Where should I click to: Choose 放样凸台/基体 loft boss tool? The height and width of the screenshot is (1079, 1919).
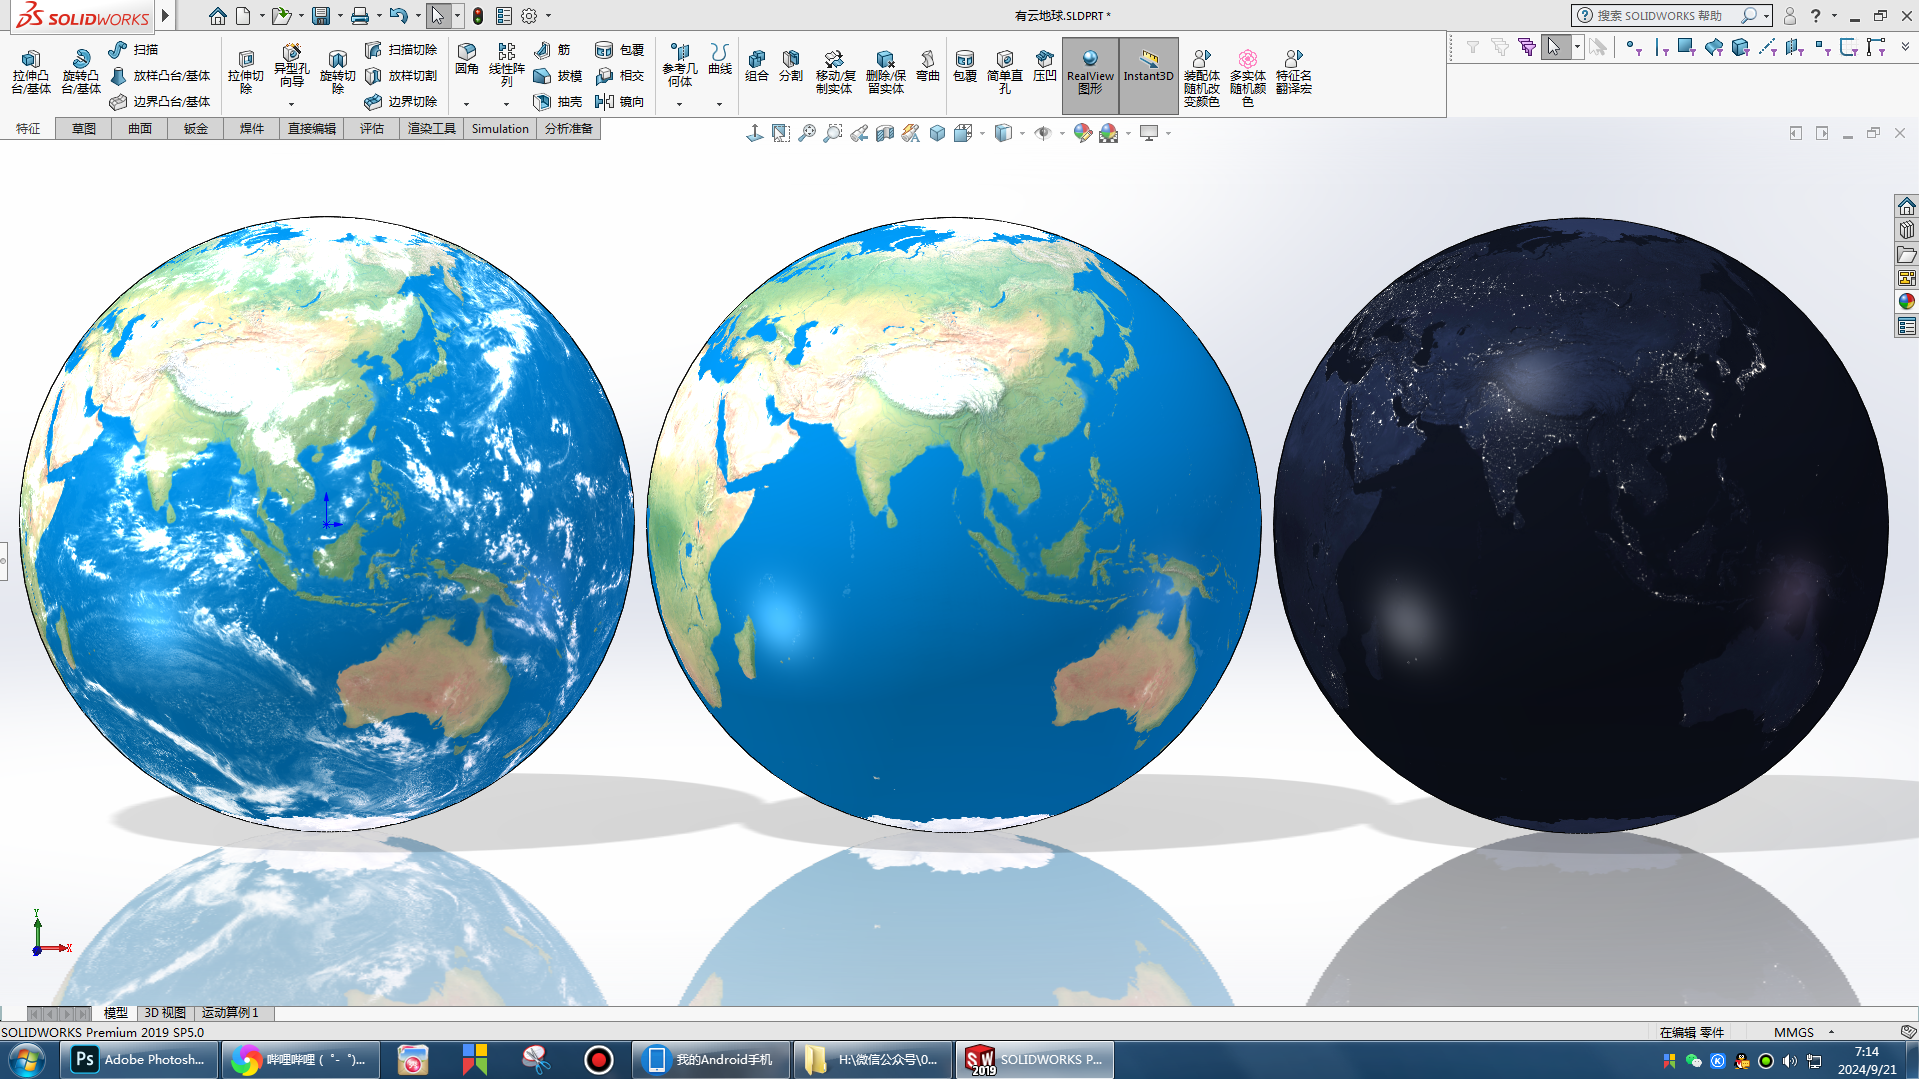[x=159, y=76]
